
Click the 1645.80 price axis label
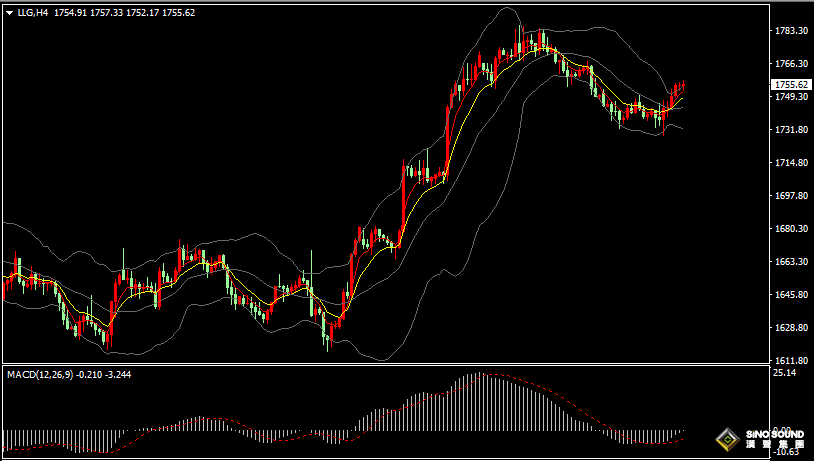point(791,295)
